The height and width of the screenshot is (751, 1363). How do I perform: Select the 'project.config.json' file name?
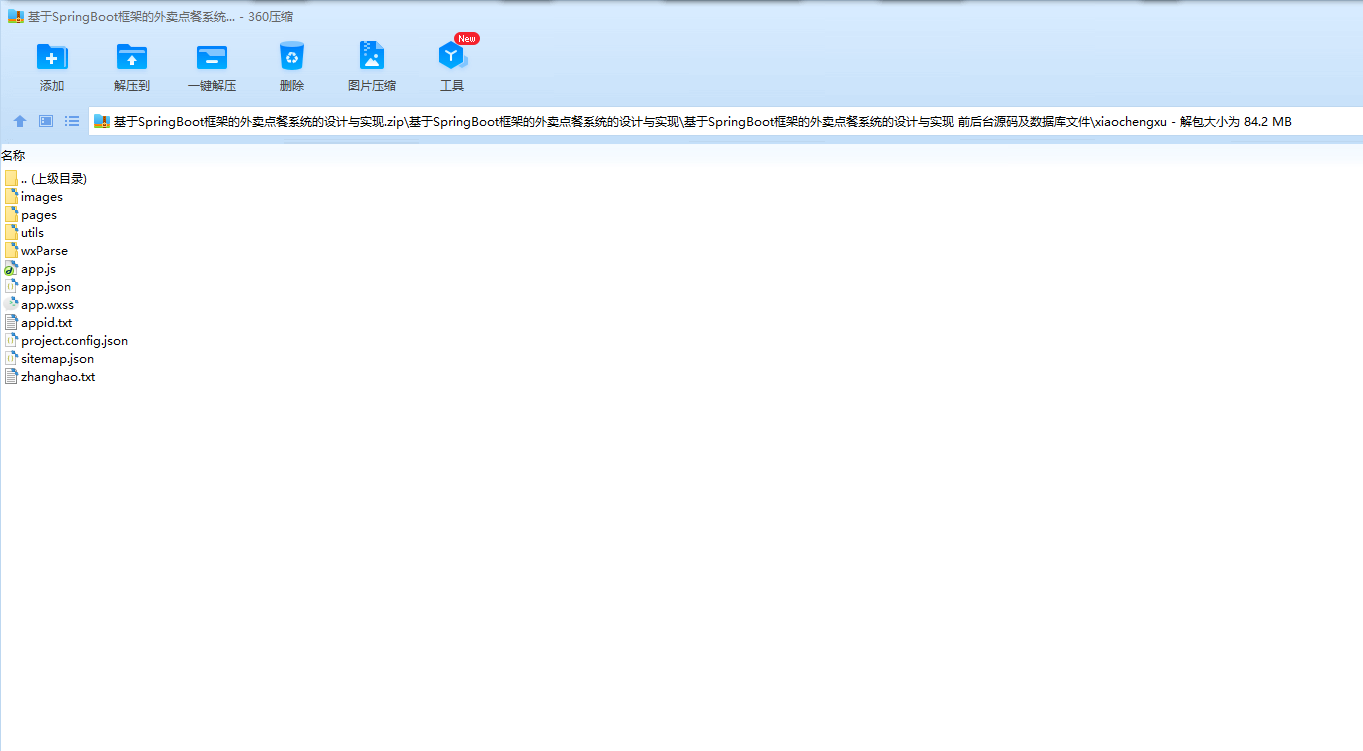click(74, 341)
